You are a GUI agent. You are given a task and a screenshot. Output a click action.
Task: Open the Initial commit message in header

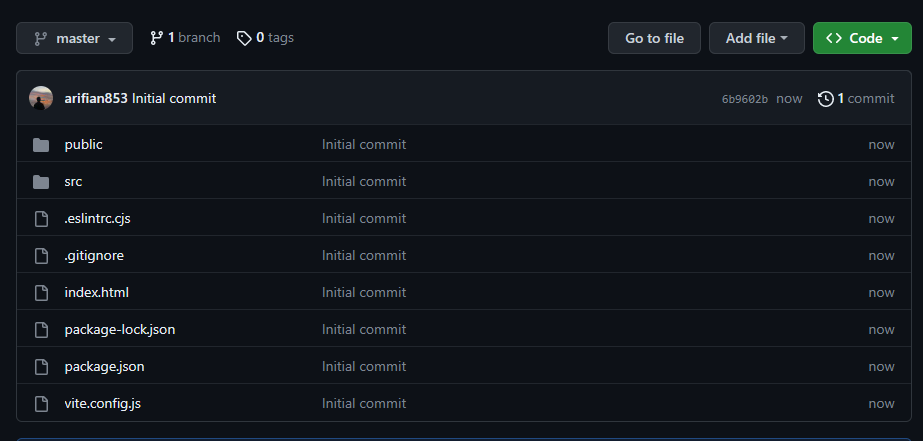coord(174,98)
